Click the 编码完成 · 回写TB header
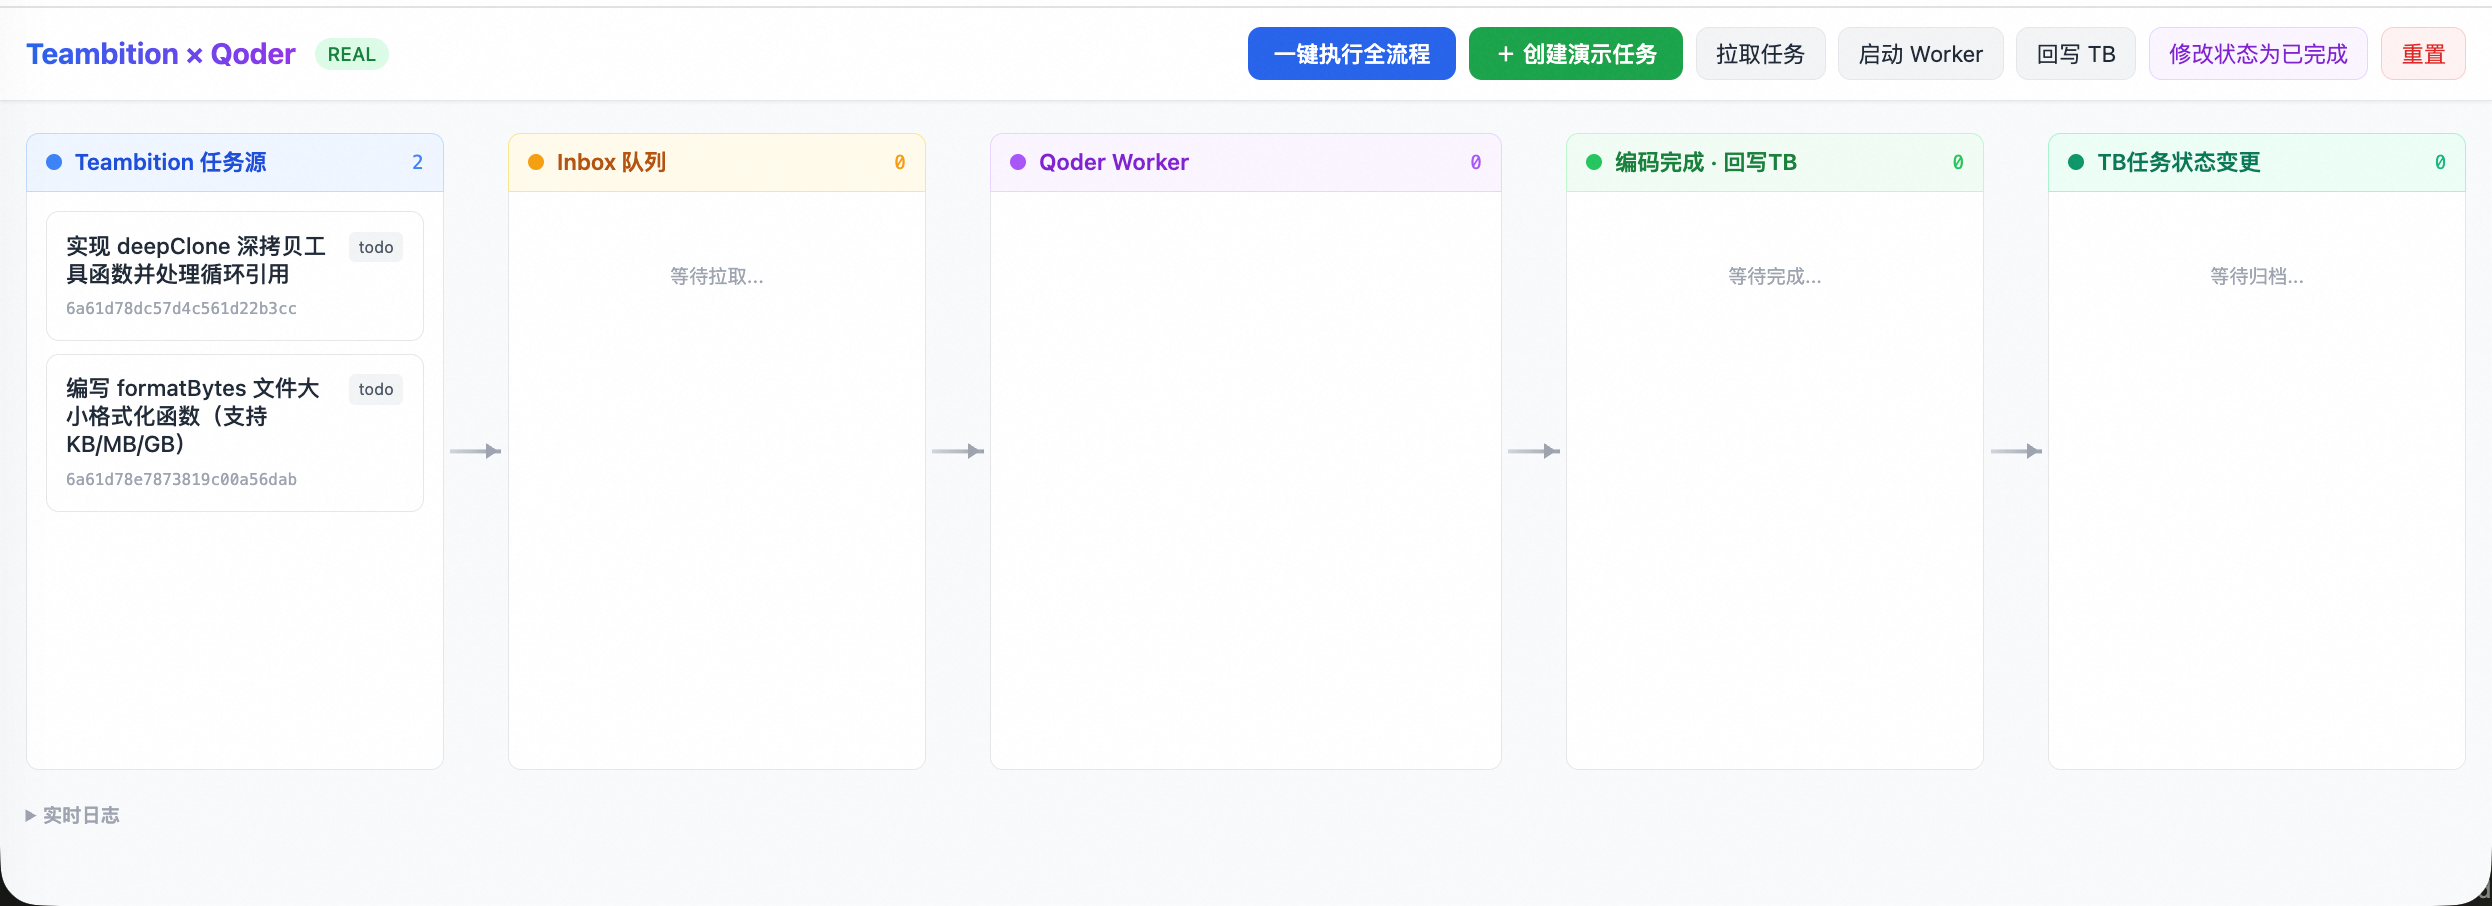The image size is (2492, 906). [1775, 162]
